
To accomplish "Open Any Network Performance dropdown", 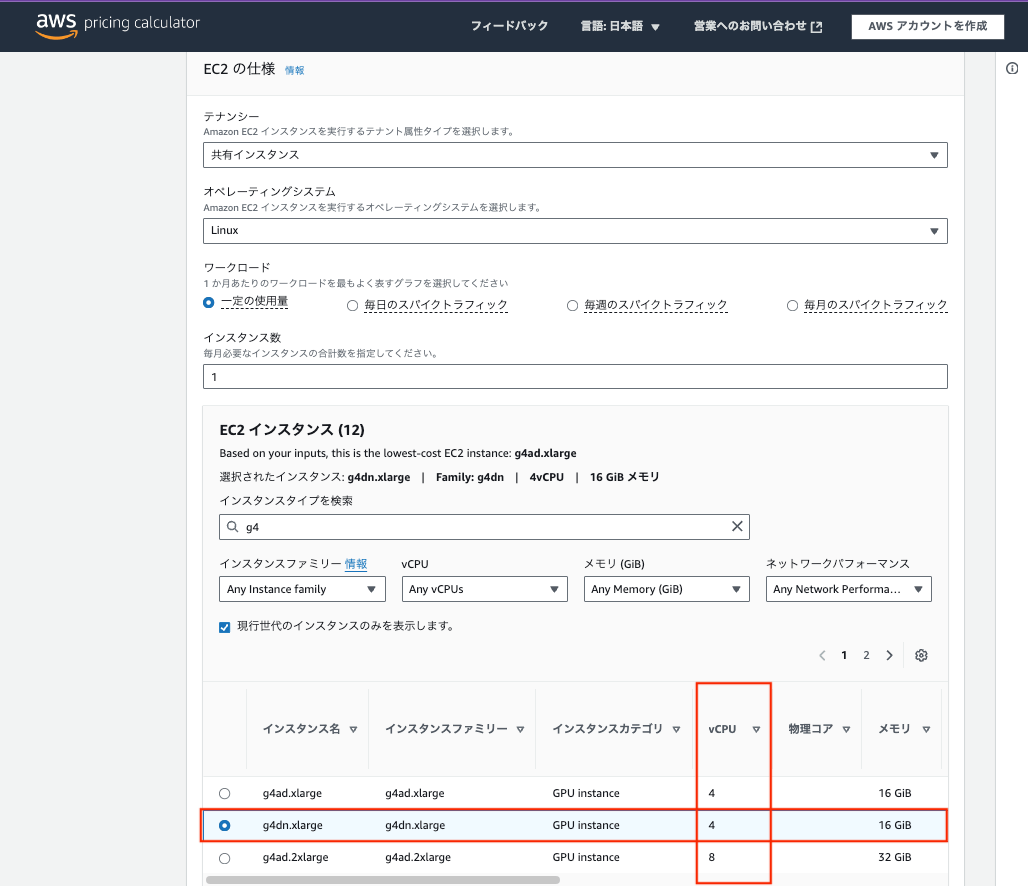I will (848, 589).
